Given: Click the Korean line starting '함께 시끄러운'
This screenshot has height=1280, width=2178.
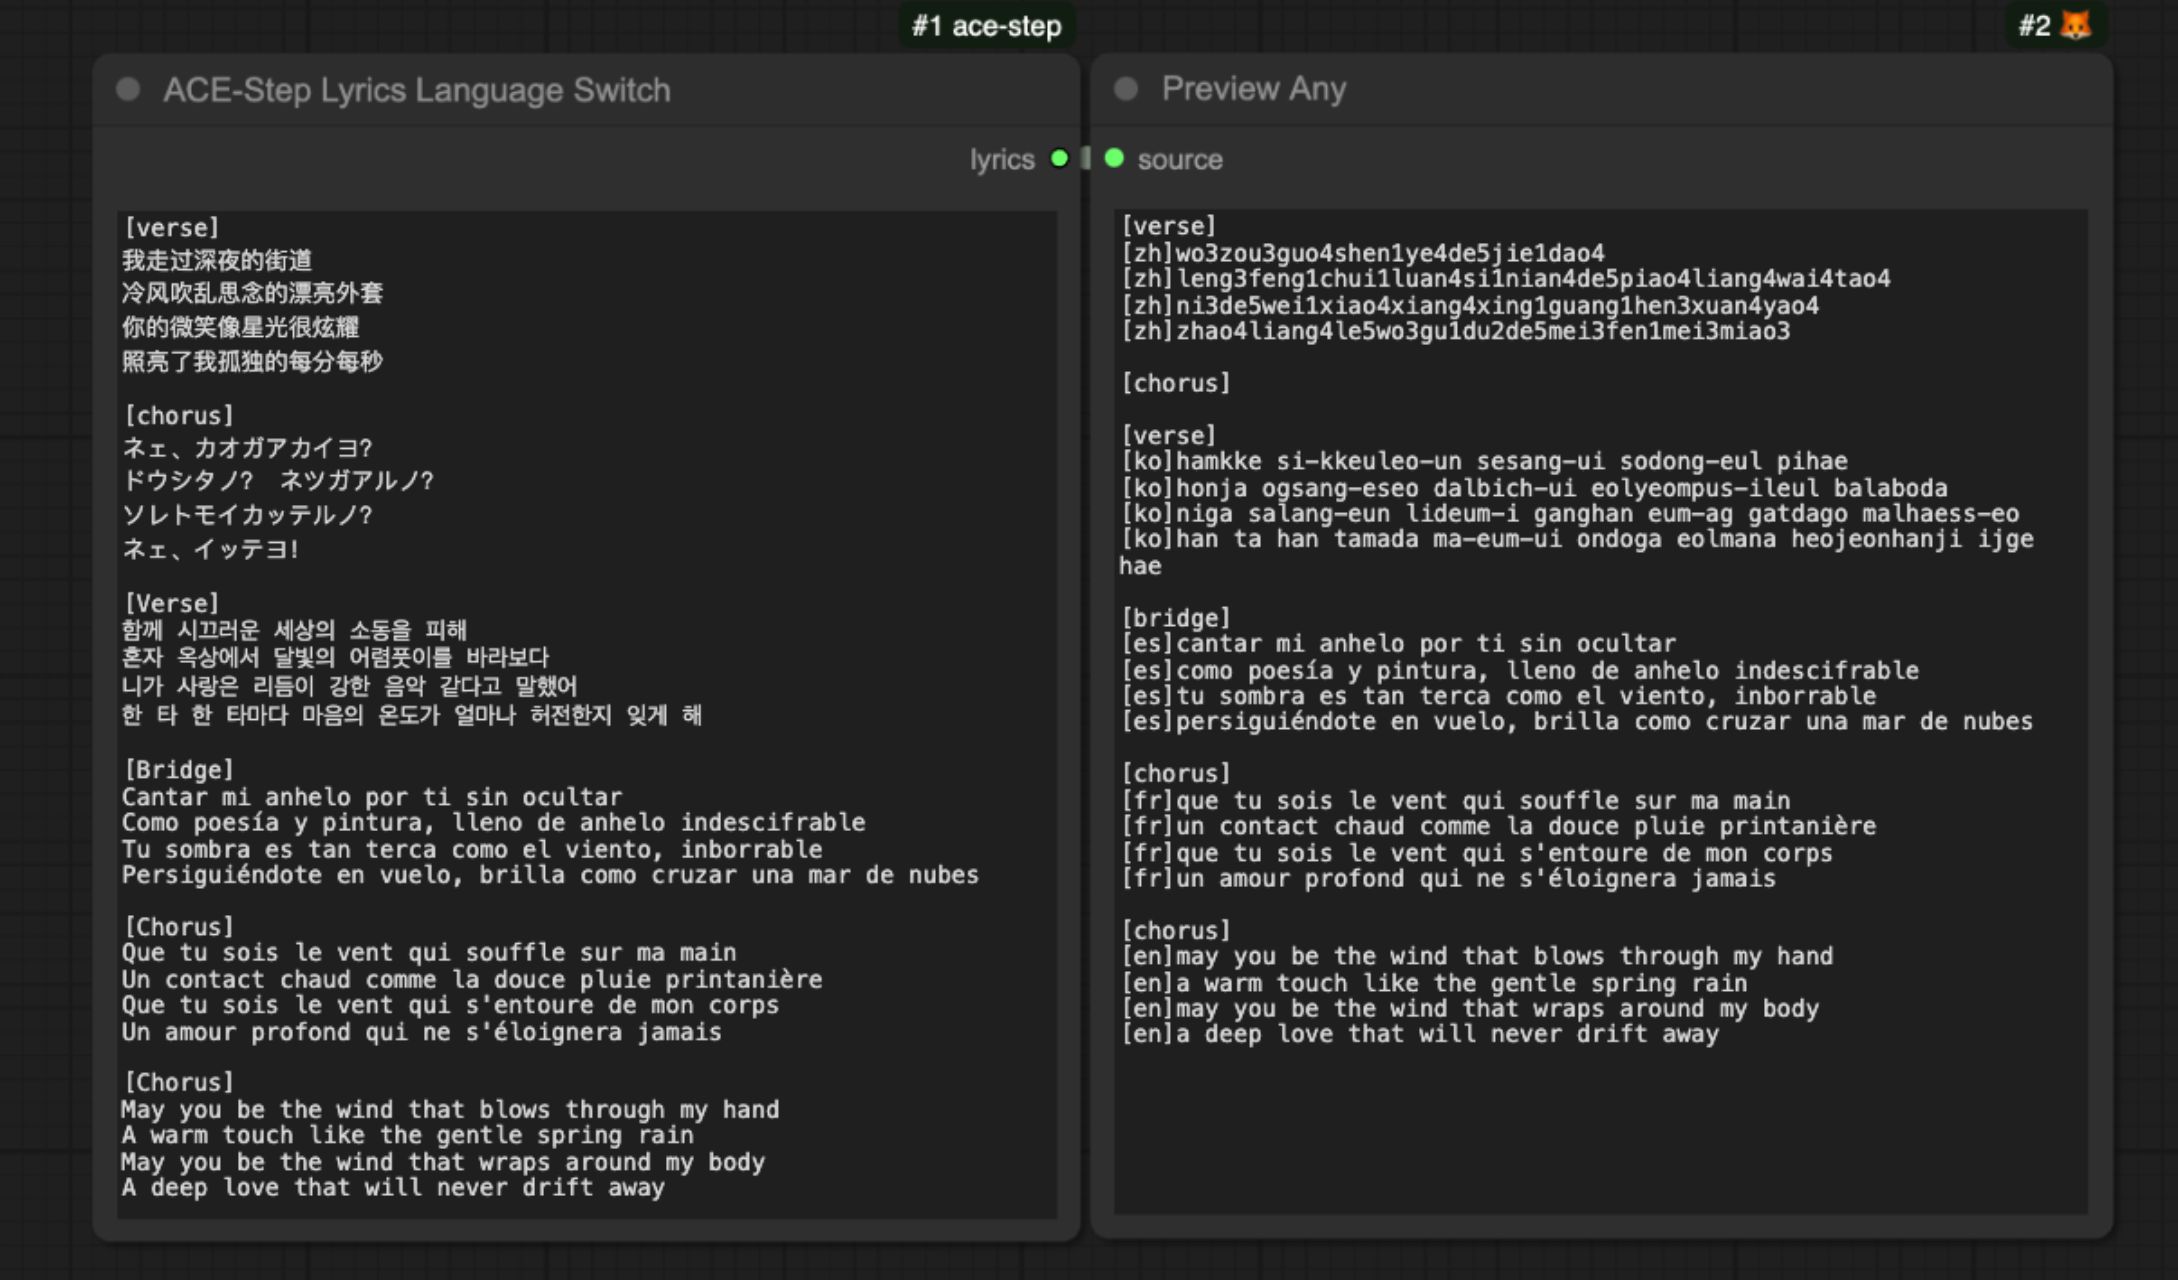Looking at the screenshot, I should (x=294, y=630).
